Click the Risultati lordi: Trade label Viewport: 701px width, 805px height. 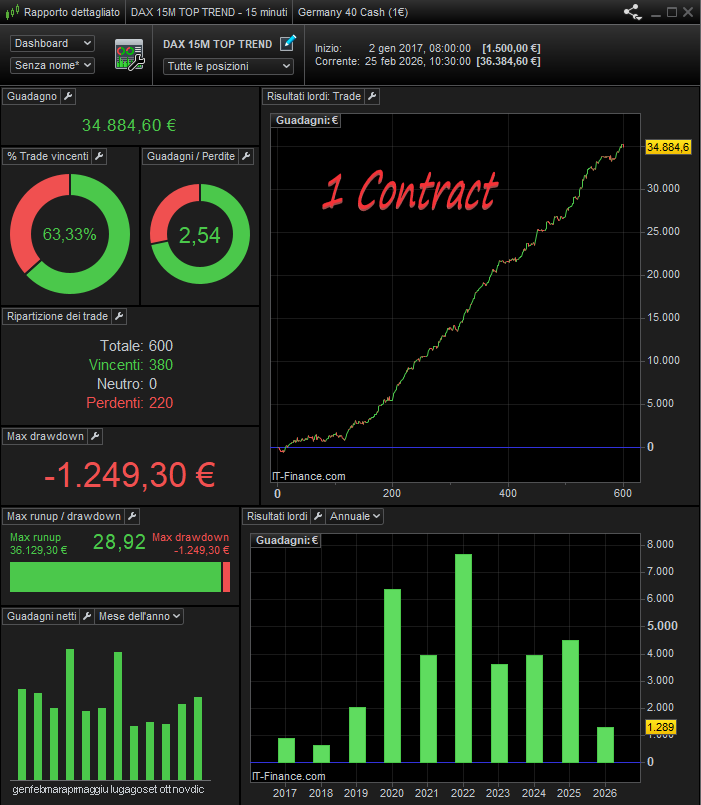[x=313, y=97]
